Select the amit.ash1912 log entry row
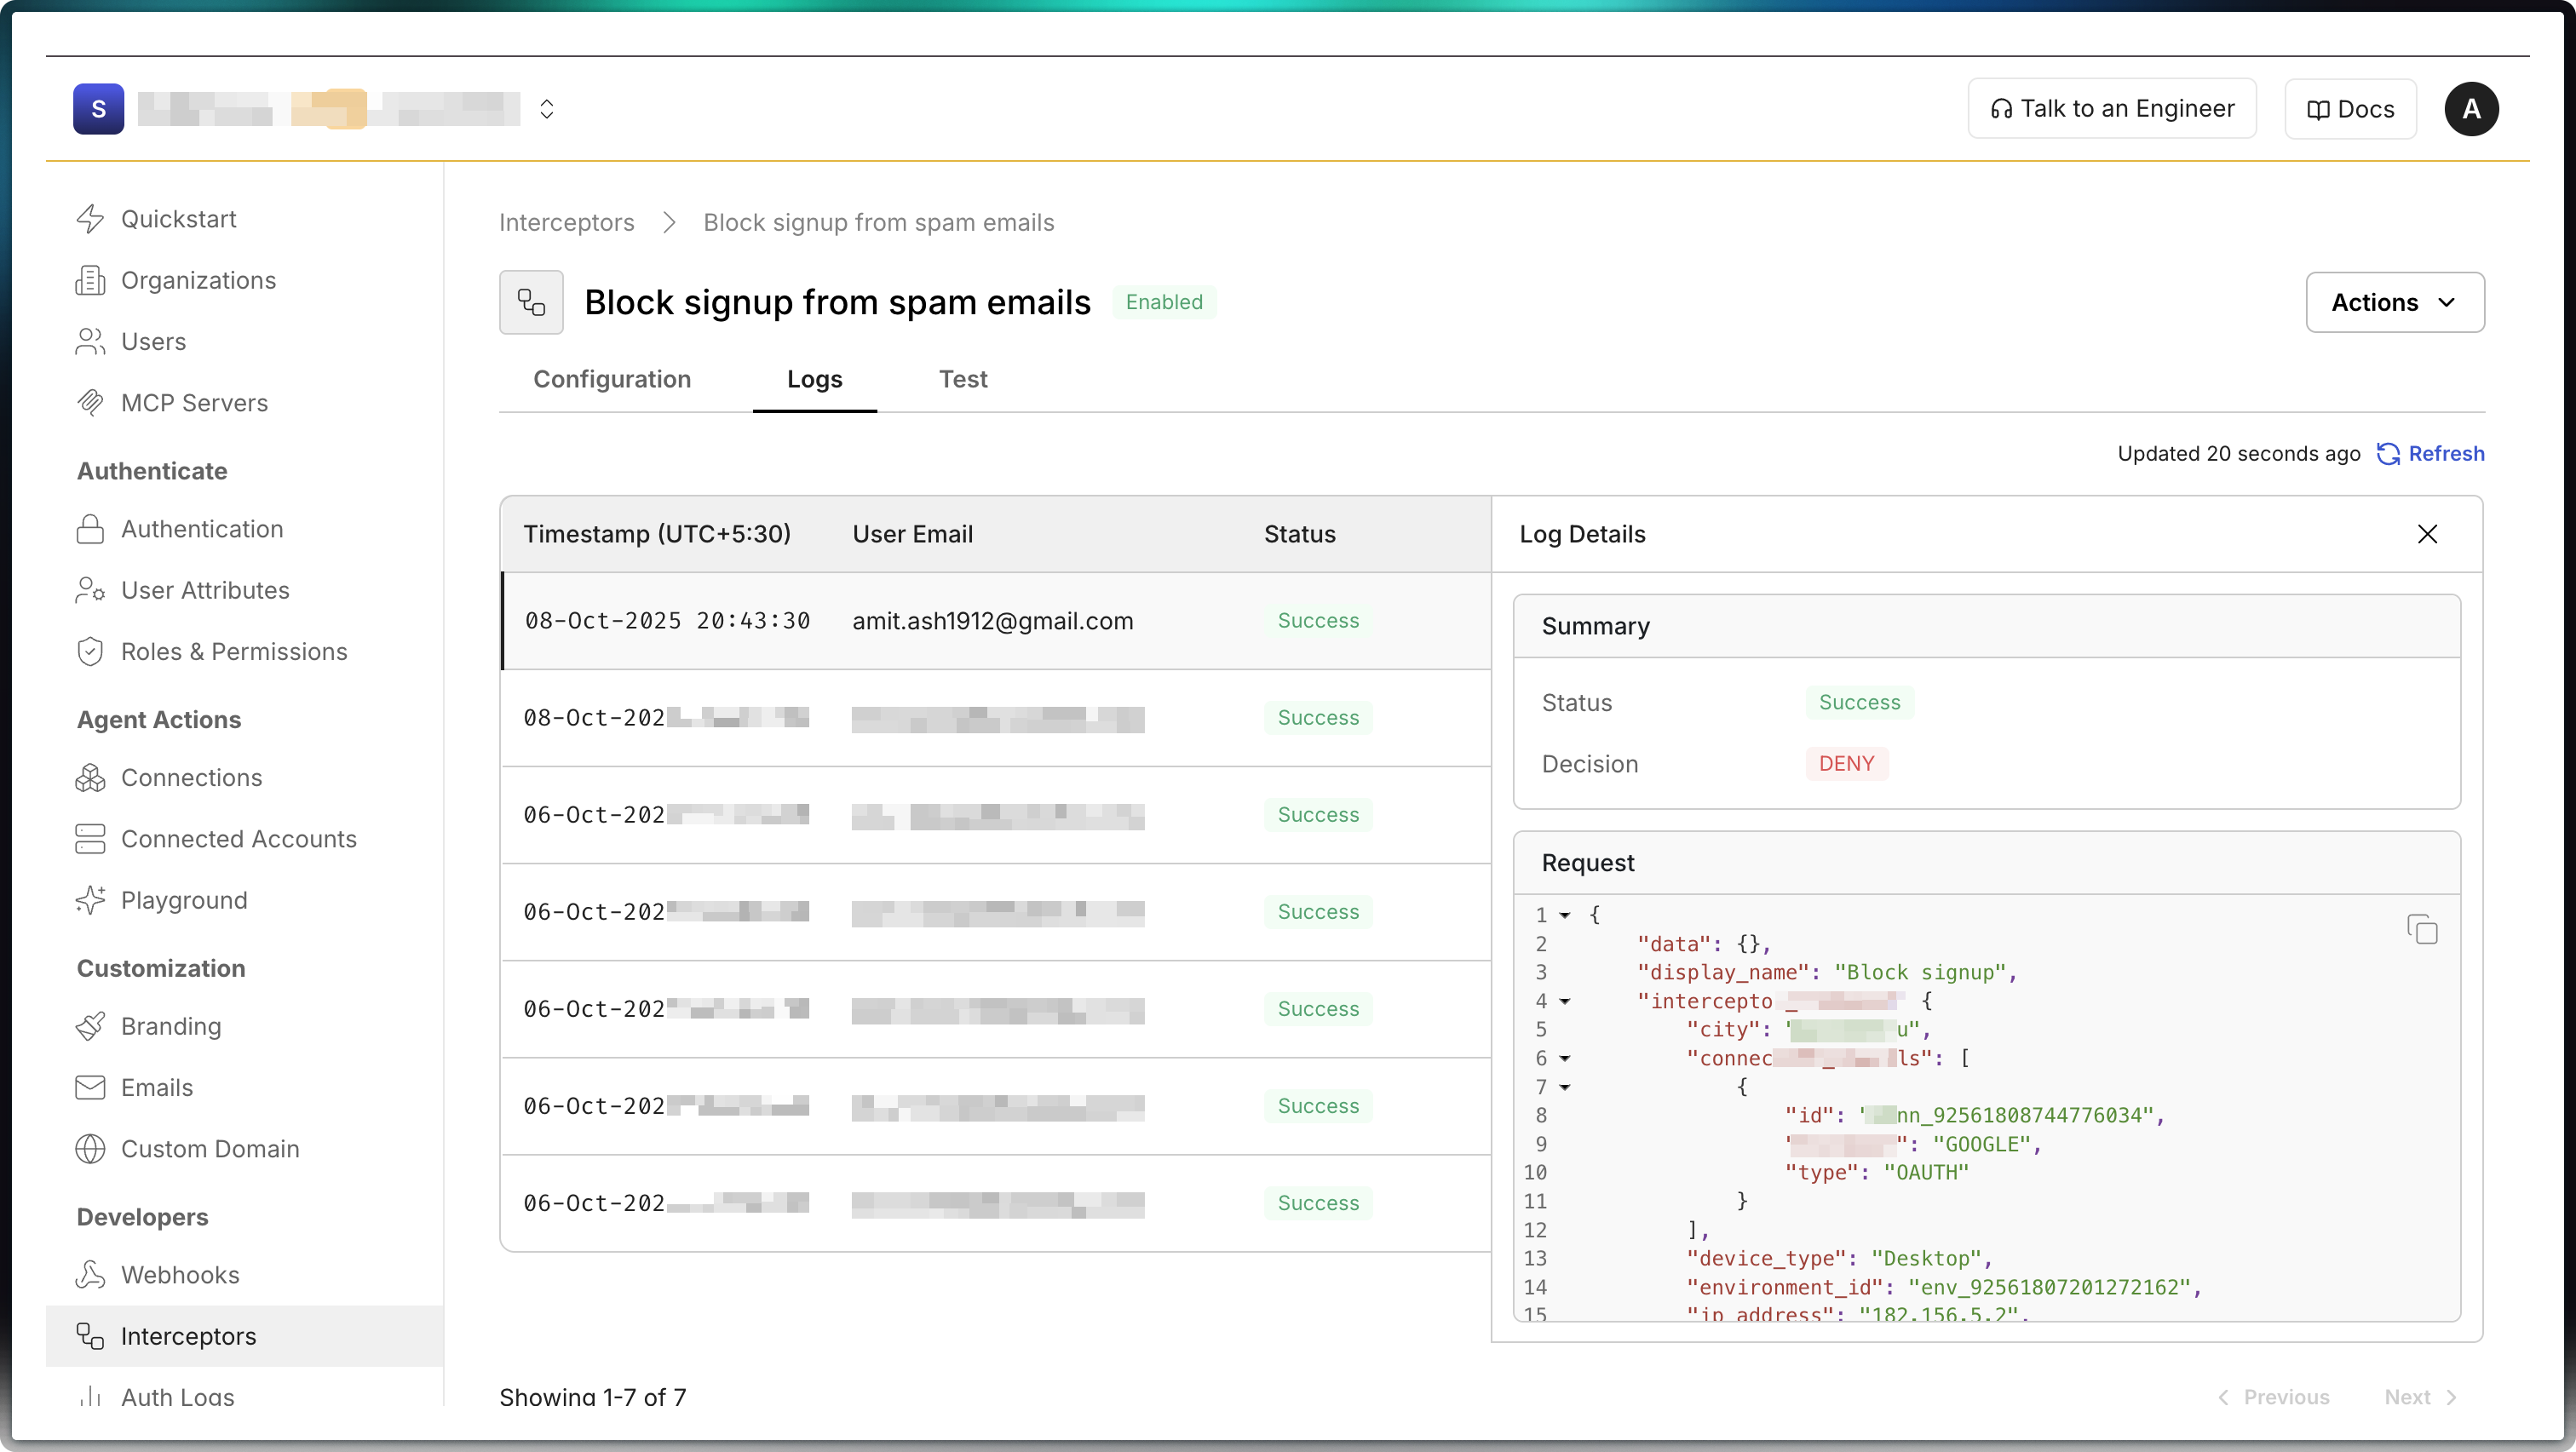 (993, 620)
